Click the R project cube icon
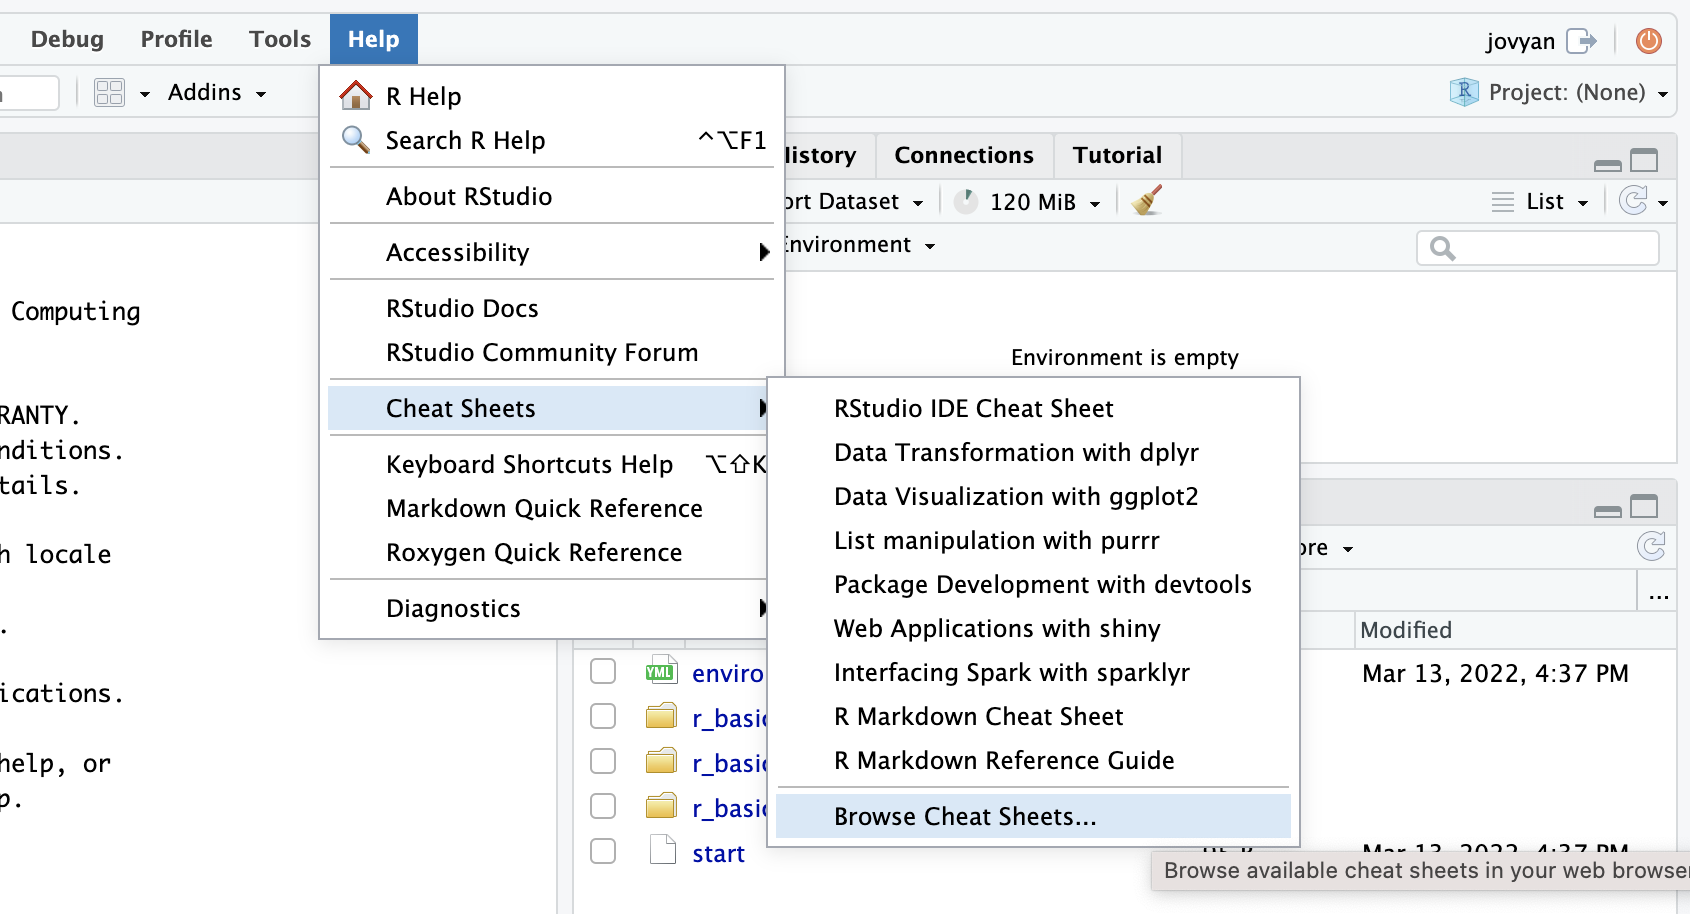 1464,92
